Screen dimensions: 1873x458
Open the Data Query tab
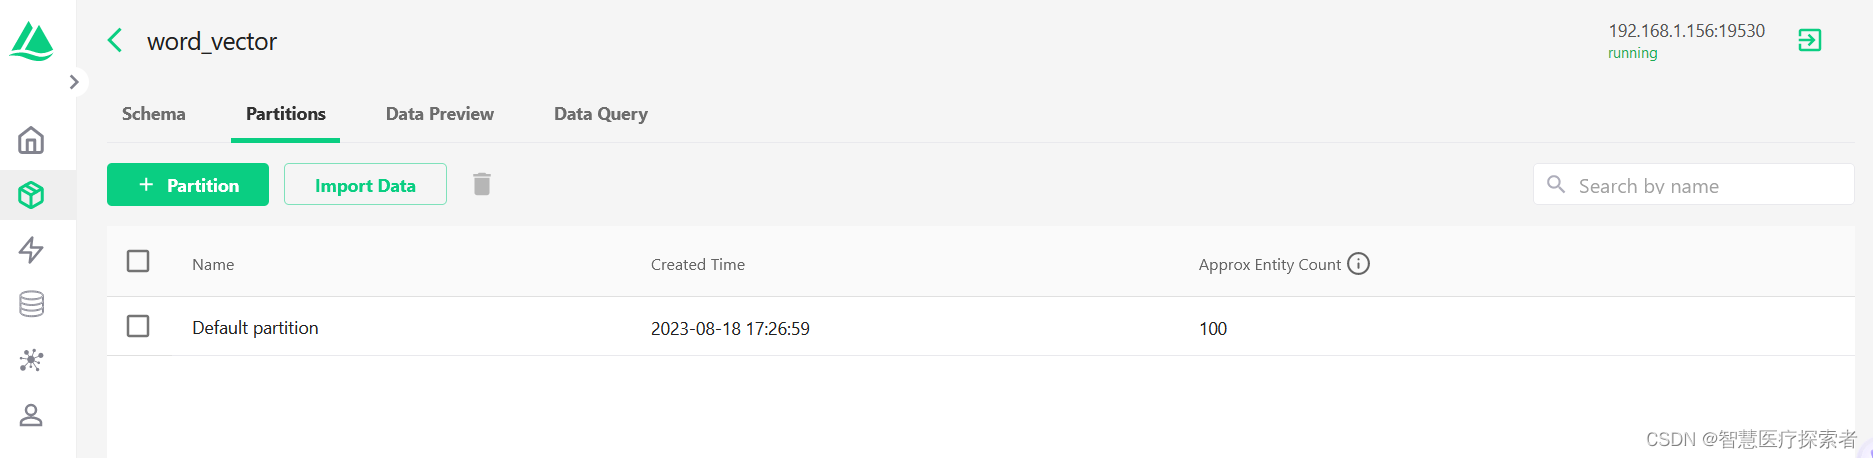[601, 114]
